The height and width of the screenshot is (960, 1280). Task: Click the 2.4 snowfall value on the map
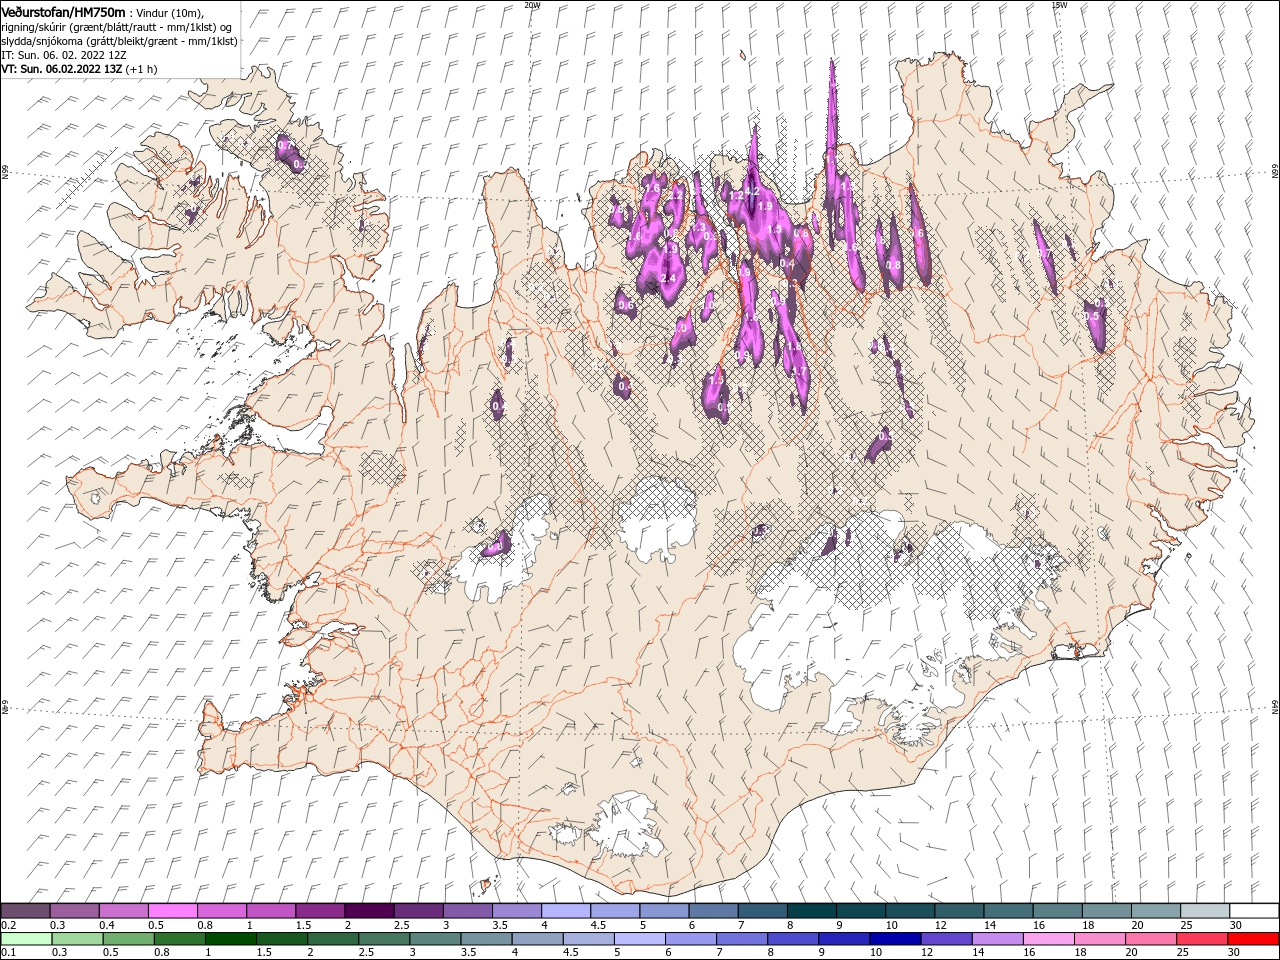coord(669,278)
